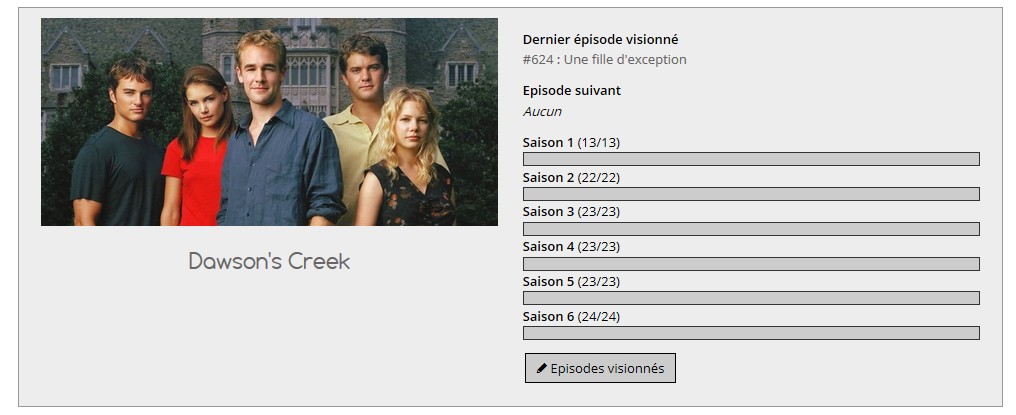
Task: Click the Saison 2 progress bar
Action: (751, 194)
